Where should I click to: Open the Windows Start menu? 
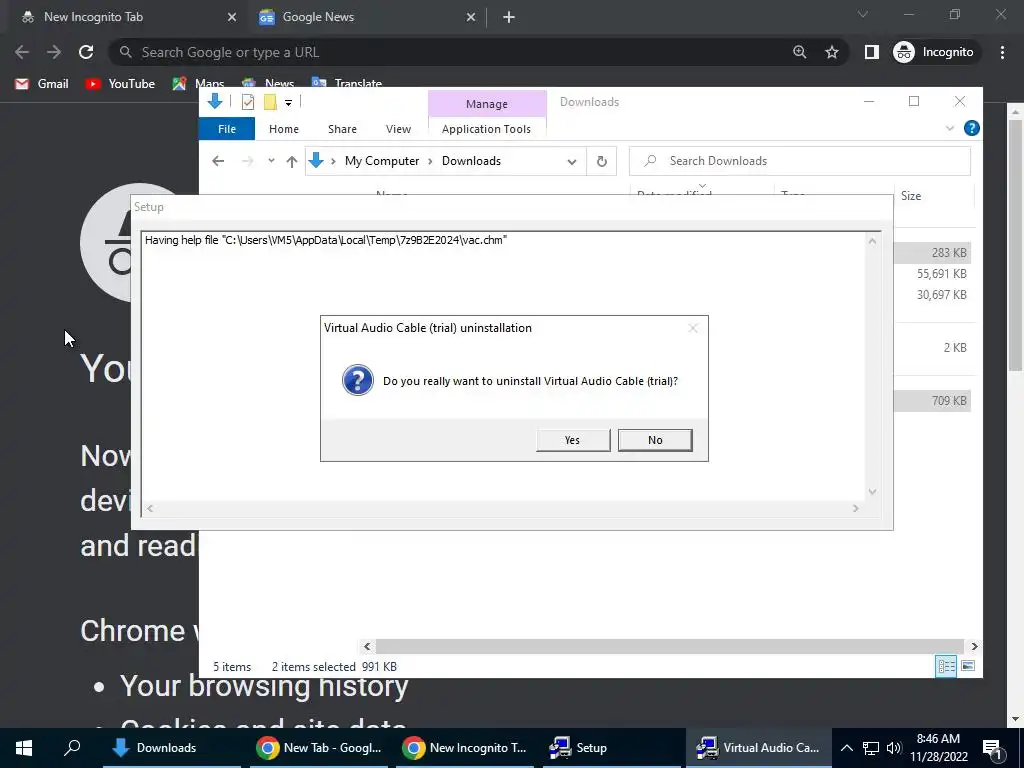[24, 748]
